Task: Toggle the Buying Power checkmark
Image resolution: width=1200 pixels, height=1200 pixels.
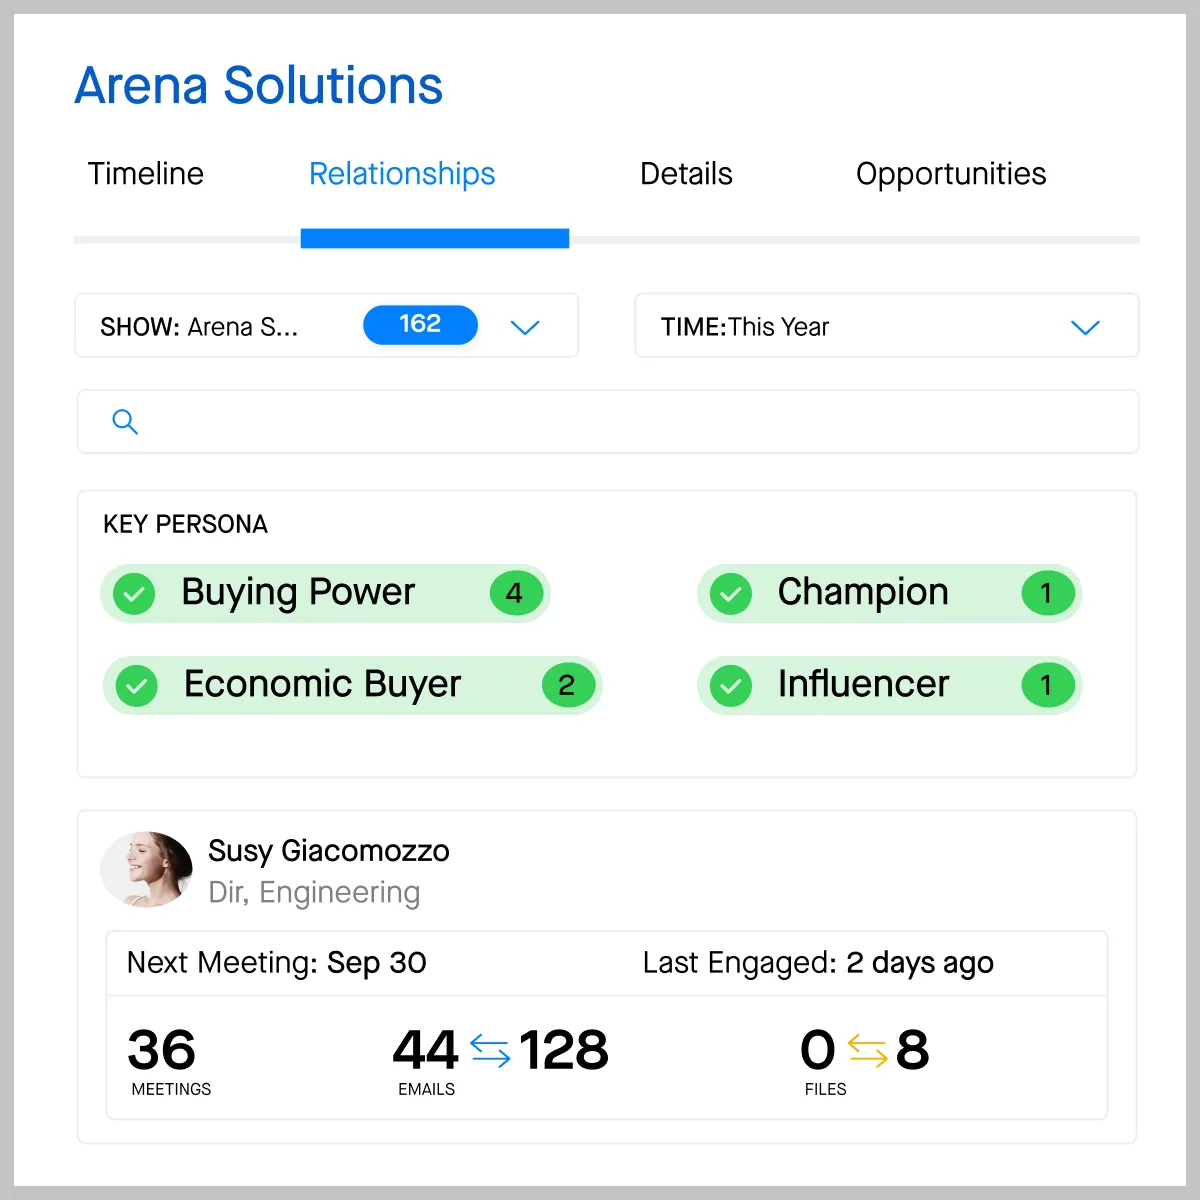Action: [134, 594]
